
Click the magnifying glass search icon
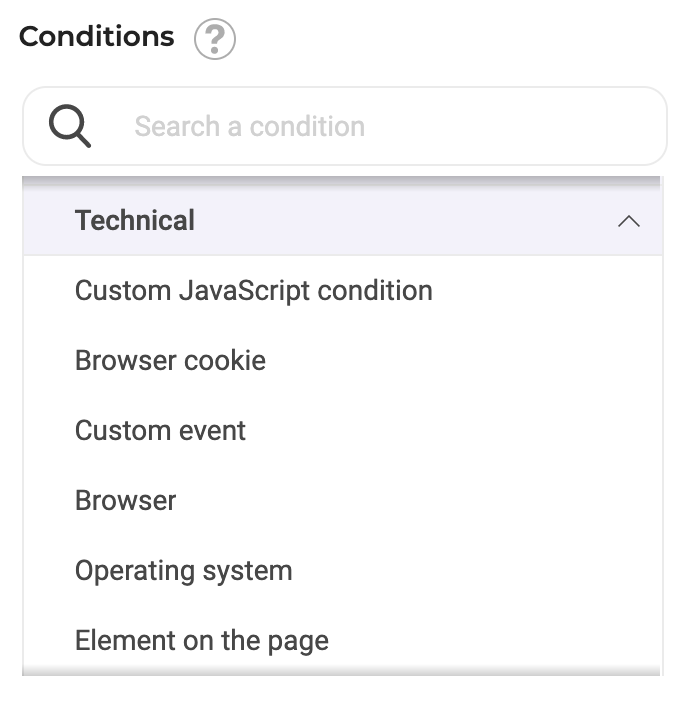tap(70, 126)
